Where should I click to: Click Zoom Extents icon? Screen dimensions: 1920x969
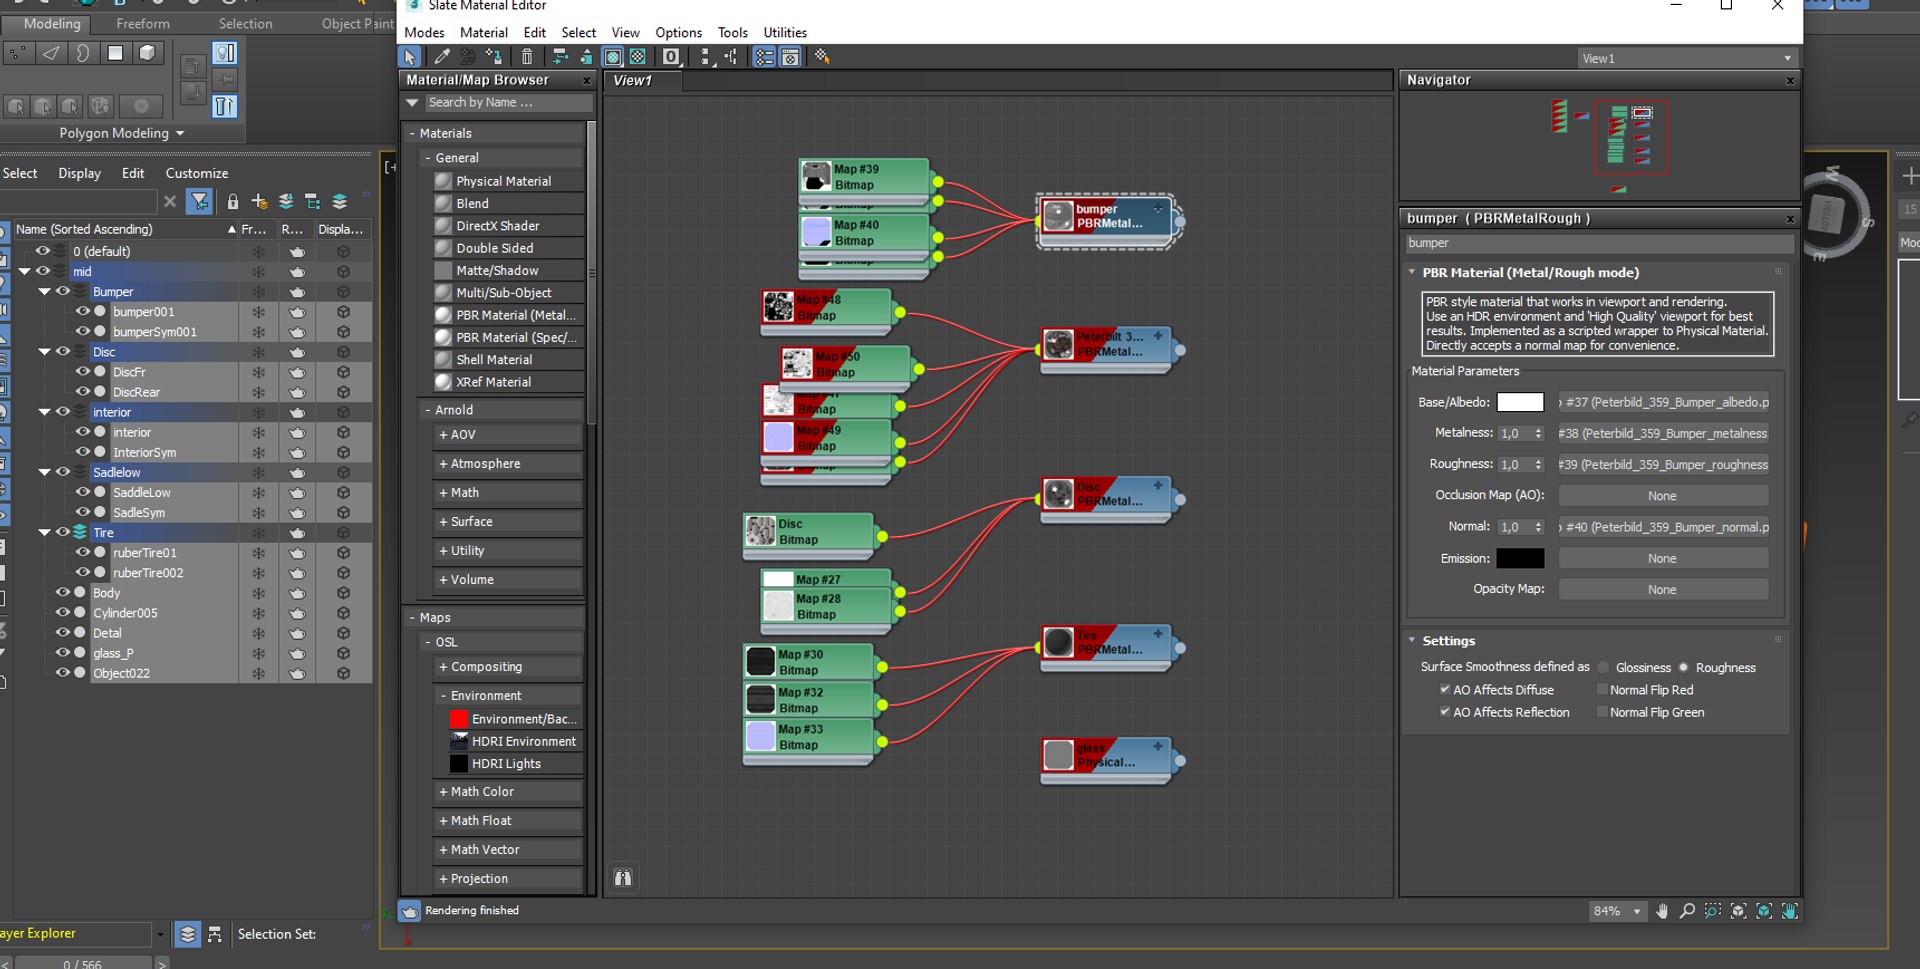click(x=1739, y=911)
